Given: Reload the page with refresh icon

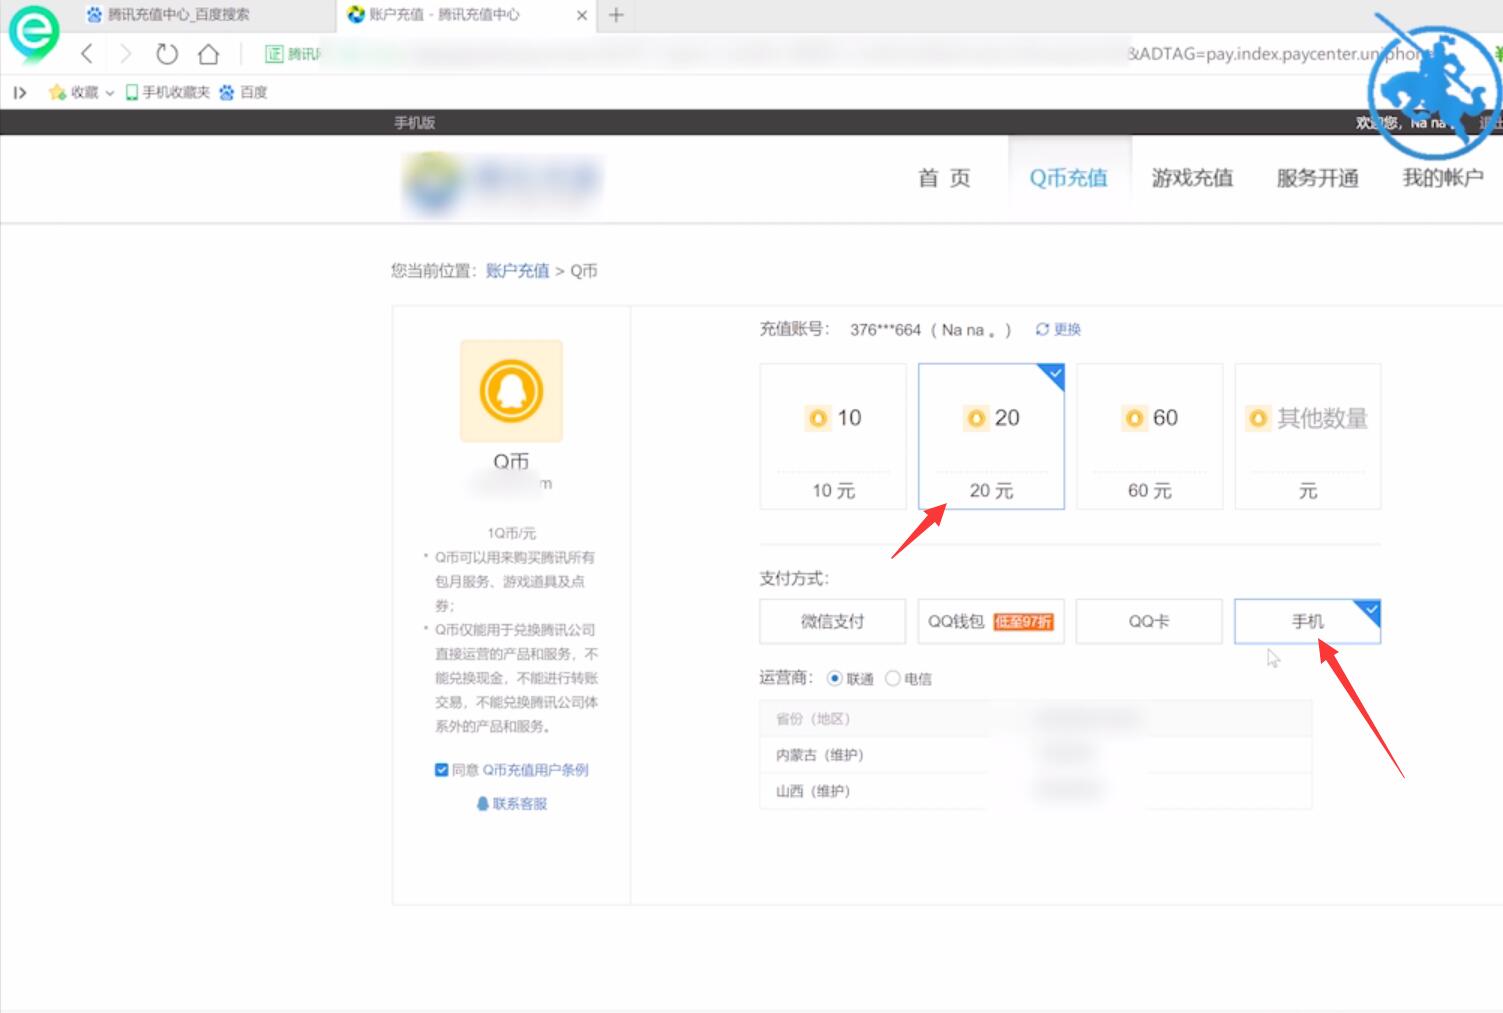Looking at the screenshot, I should [x=167, y=54].
